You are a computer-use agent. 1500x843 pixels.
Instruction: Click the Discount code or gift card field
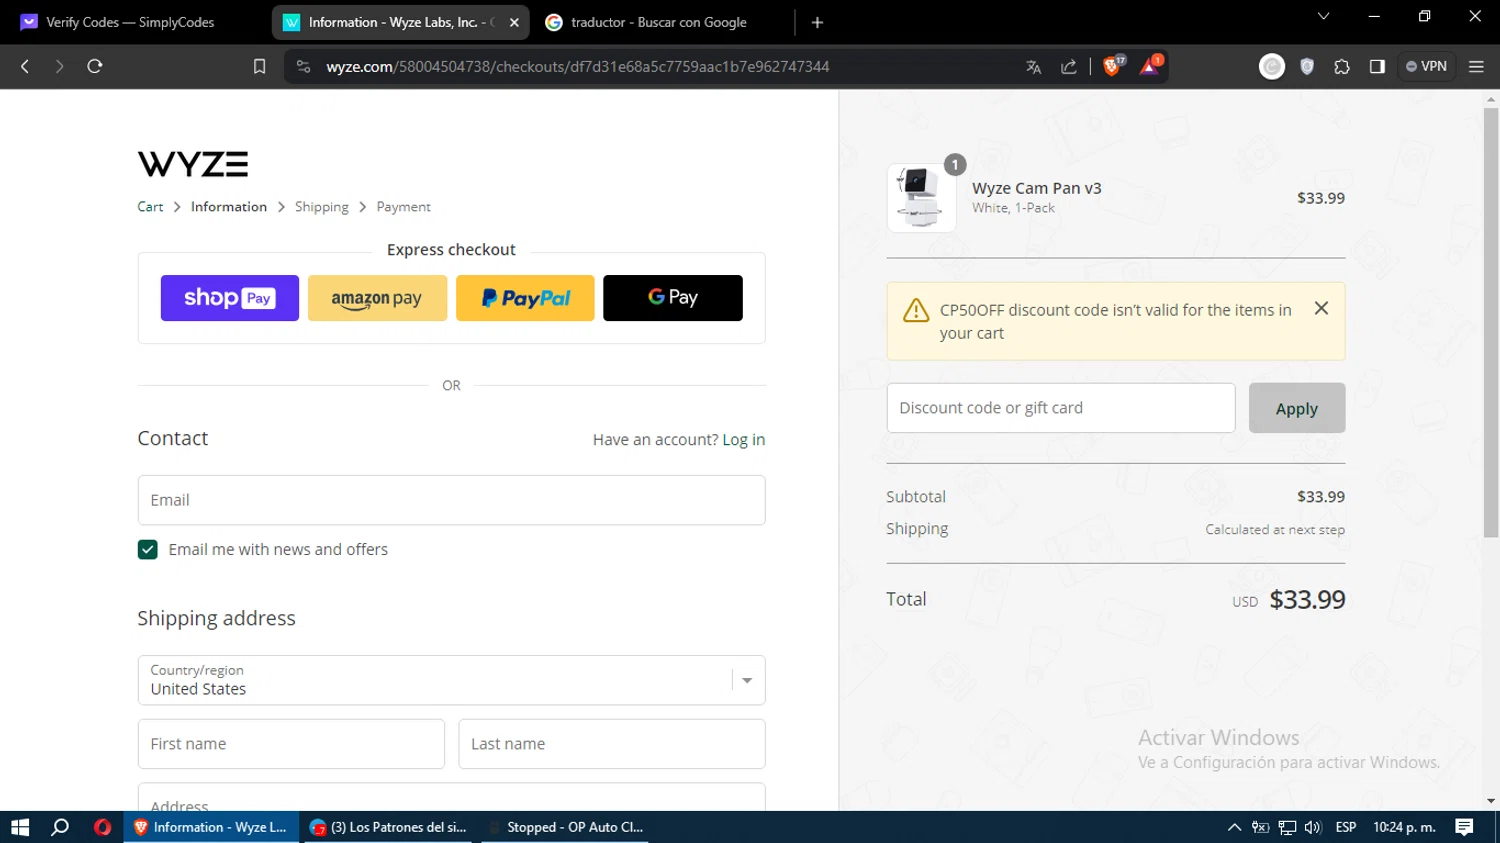click(1061, 408)
